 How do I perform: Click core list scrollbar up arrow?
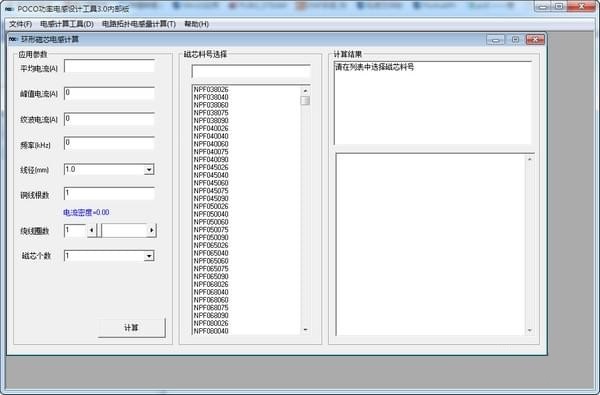[305, 91]
